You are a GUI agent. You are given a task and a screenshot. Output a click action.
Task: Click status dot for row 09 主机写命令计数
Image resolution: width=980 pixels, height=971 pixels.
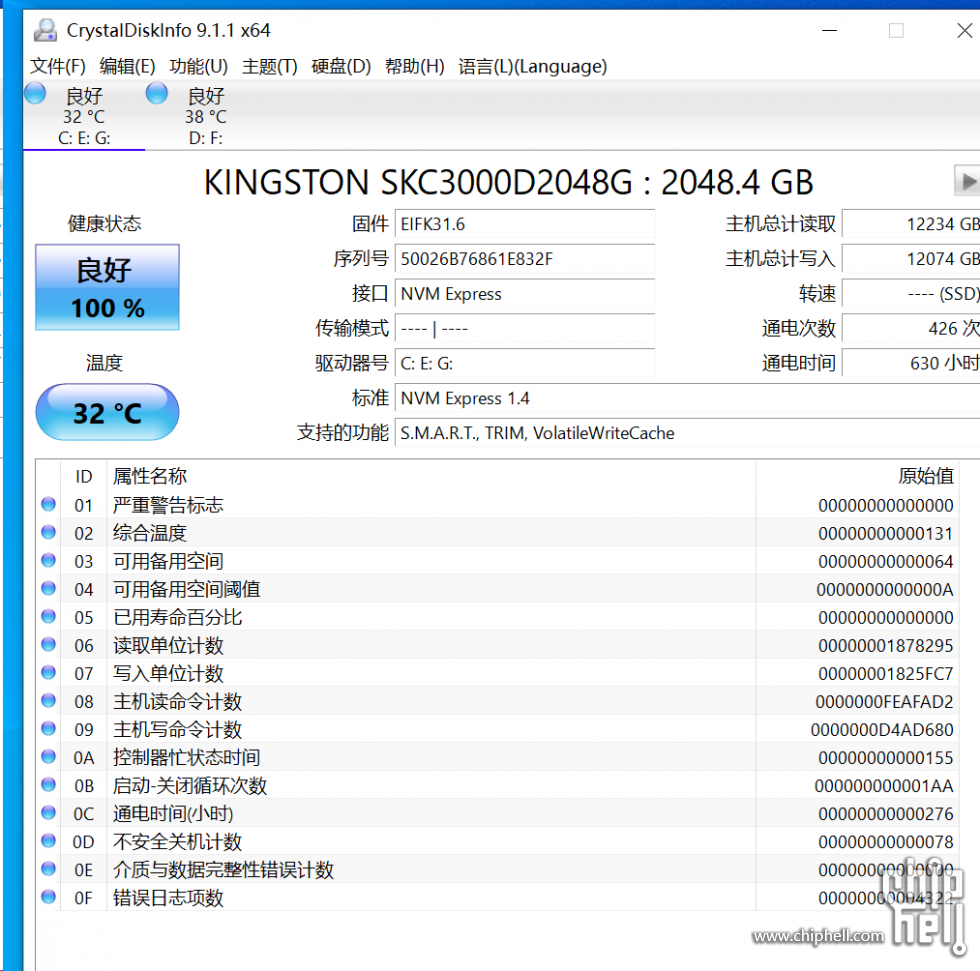click(x=48, y=729)
